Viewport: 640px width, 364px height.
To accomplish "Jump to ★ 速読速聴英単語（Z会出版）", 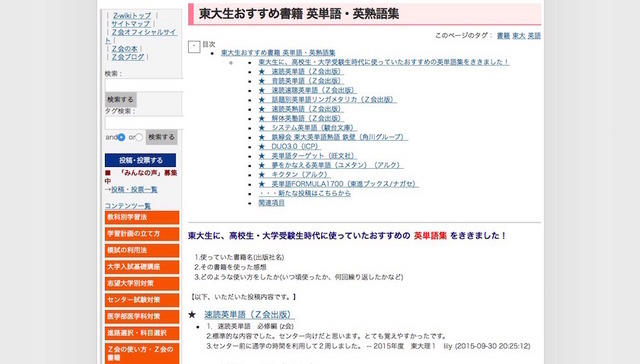I will click(x=307, y=90).
